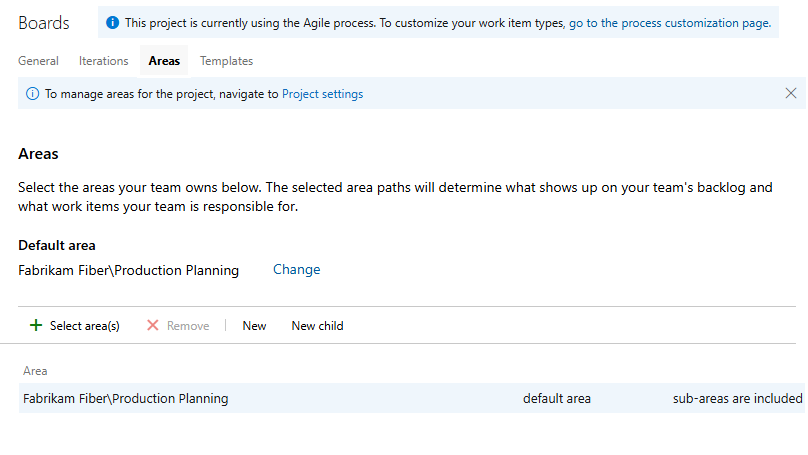Open the Iterations tab
The image size is (808, 455).
click(x=104, y=61)
